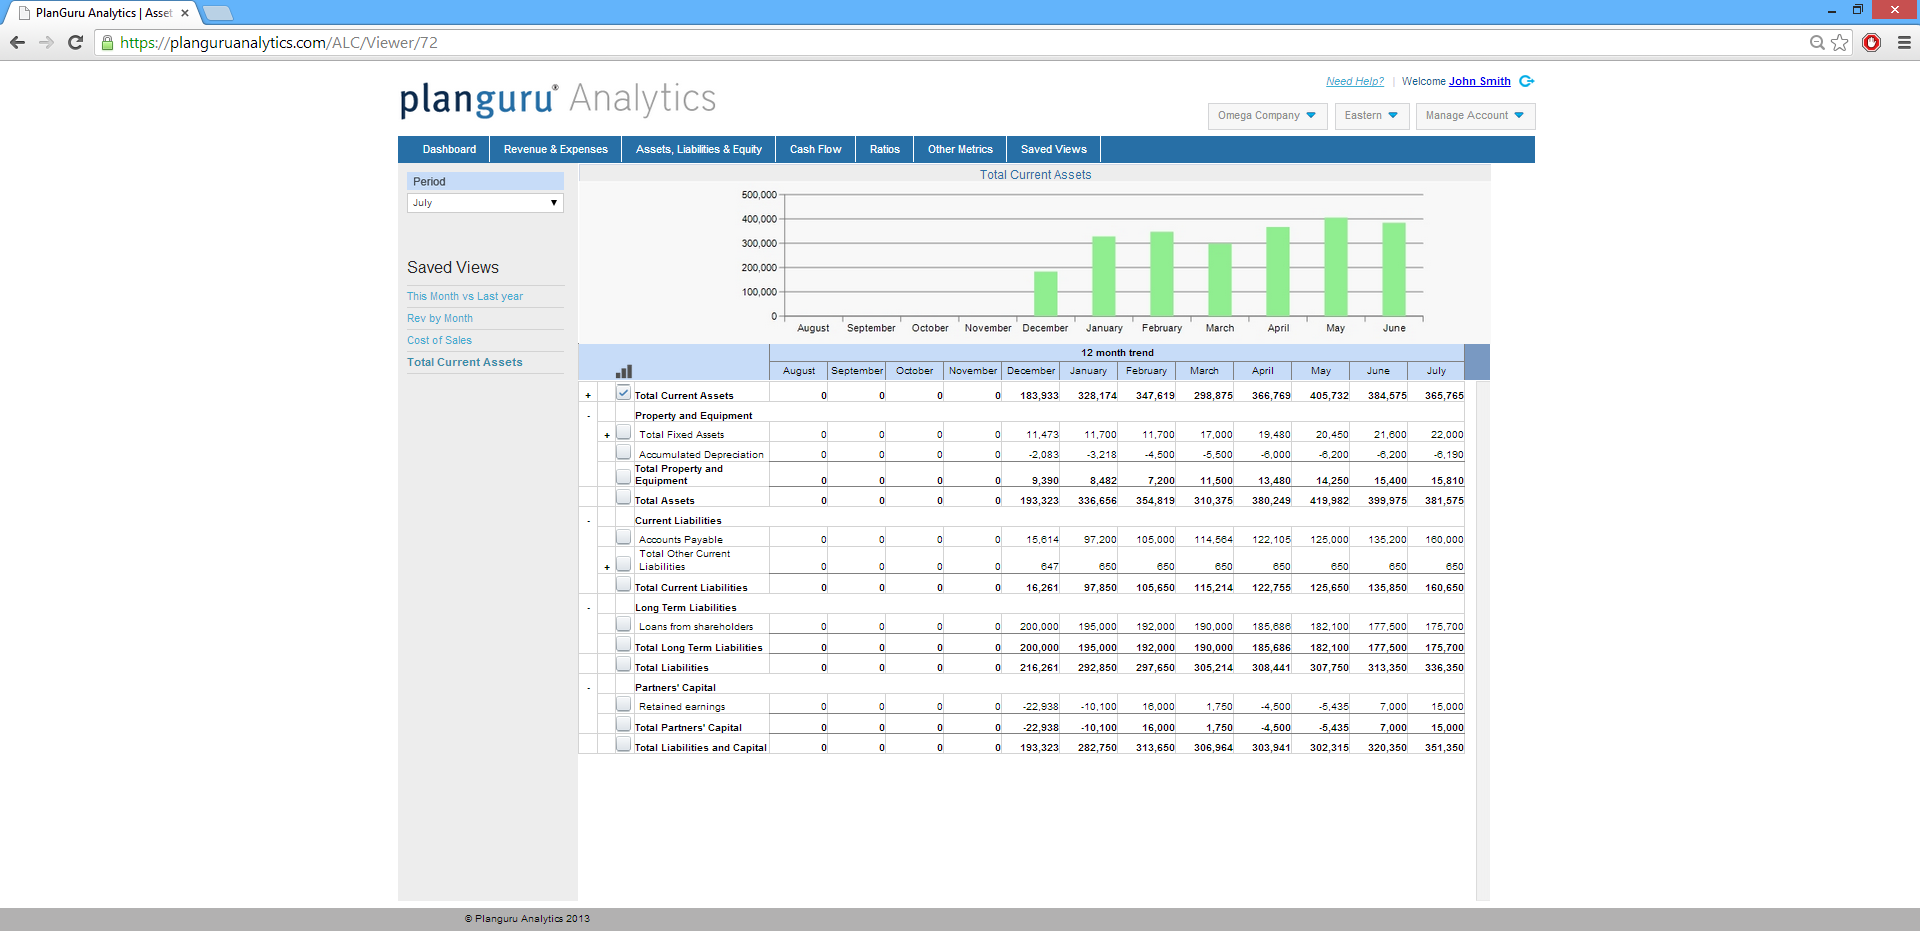Click the bar chart icon in the table header
Image resolution: width=1920 pixels, height=932 pixels.
point(624,371)
